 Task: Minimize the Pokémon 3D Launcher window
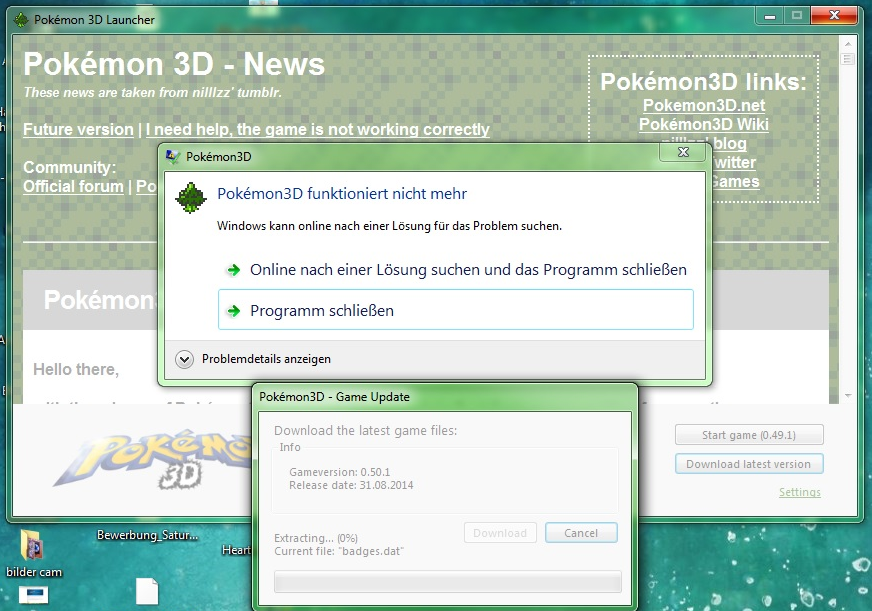click(x=770, y=16)
